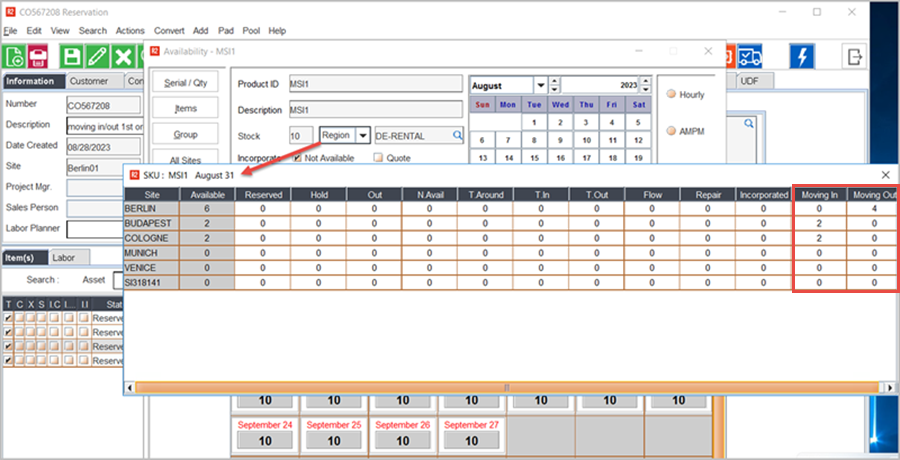The image size is (900, 460).
Task: Click the green Save disk icon
Action: pyautogui.click(x=71, y=57)
